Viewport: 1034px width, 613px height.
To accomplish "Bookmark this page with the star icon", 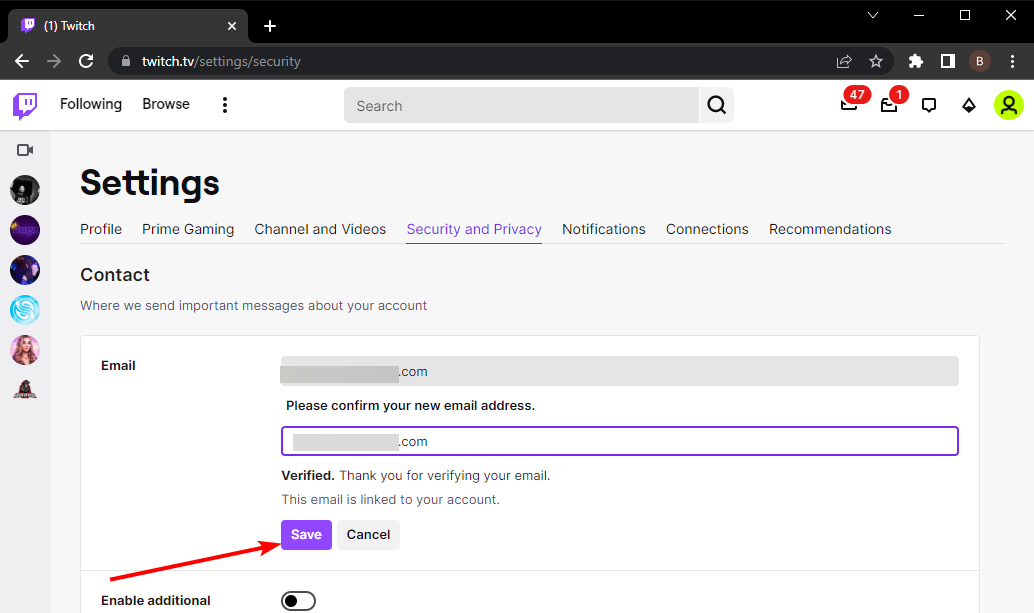I will 876,61.
